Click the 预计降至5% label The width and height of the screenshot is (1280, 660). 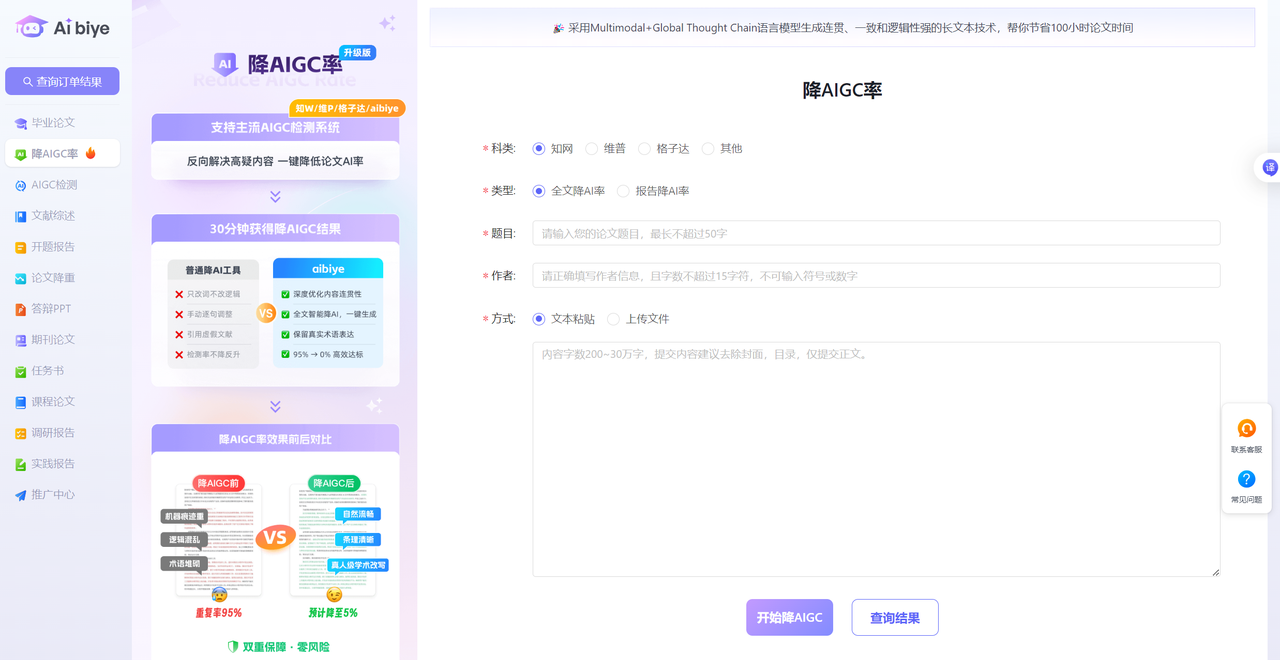(x=334, y=613)
